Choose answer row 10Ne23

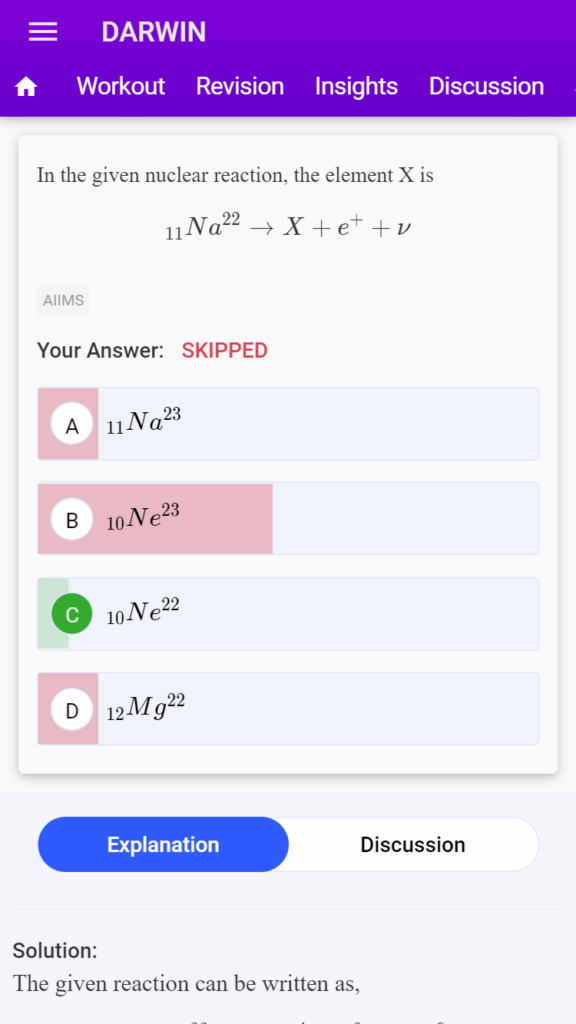pyautogui.click(x=288, y=519)
